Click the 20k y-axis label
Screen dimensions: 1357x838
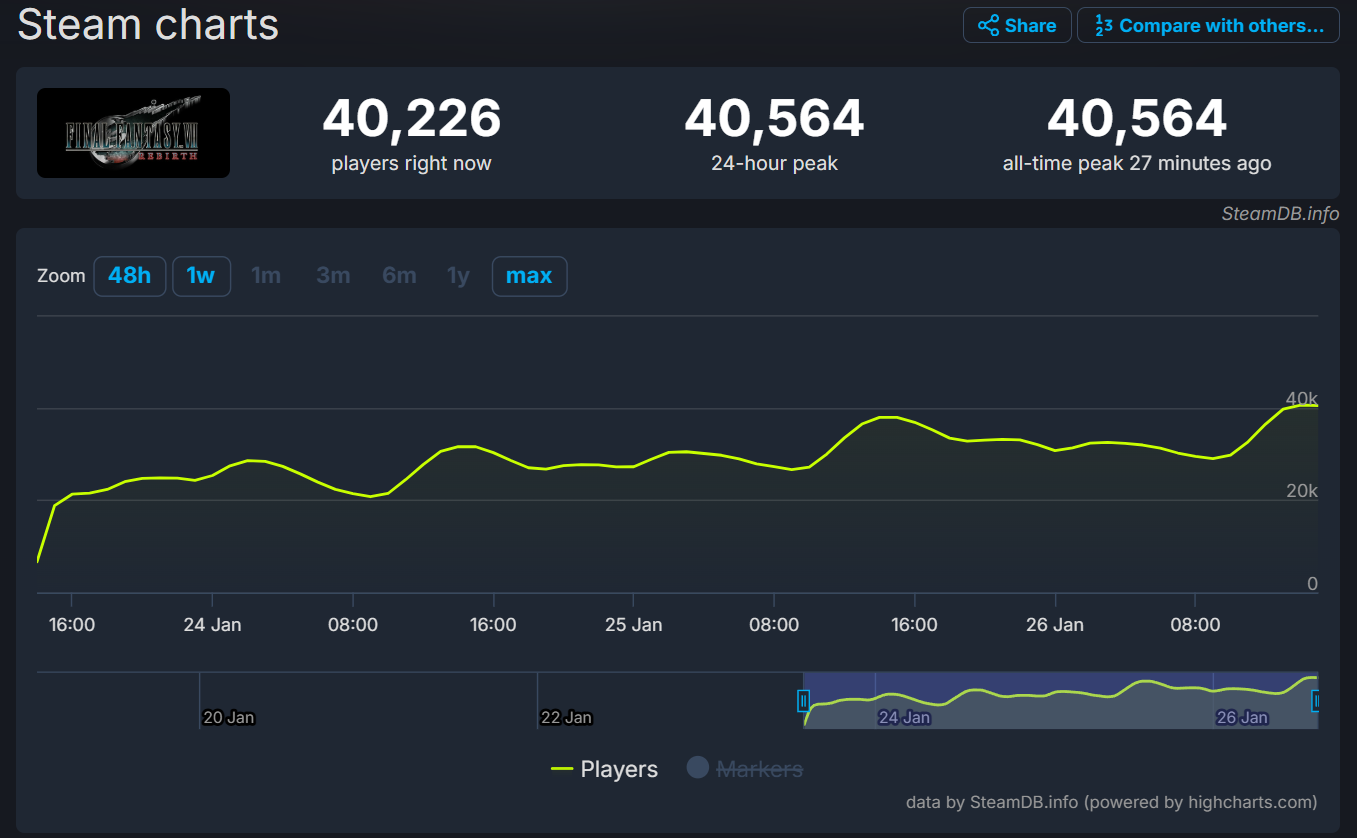(1301, 491)
